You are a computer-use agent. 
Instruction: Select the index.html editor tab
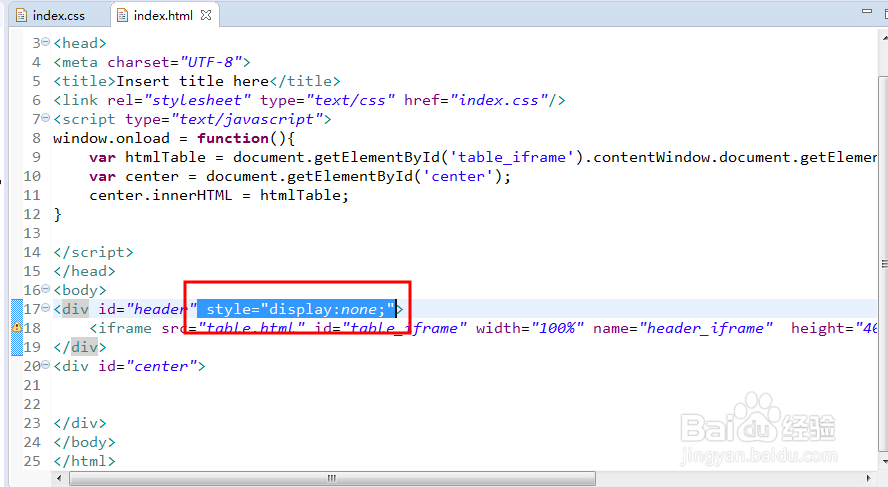pyautogui.click(x=163, y=15)
